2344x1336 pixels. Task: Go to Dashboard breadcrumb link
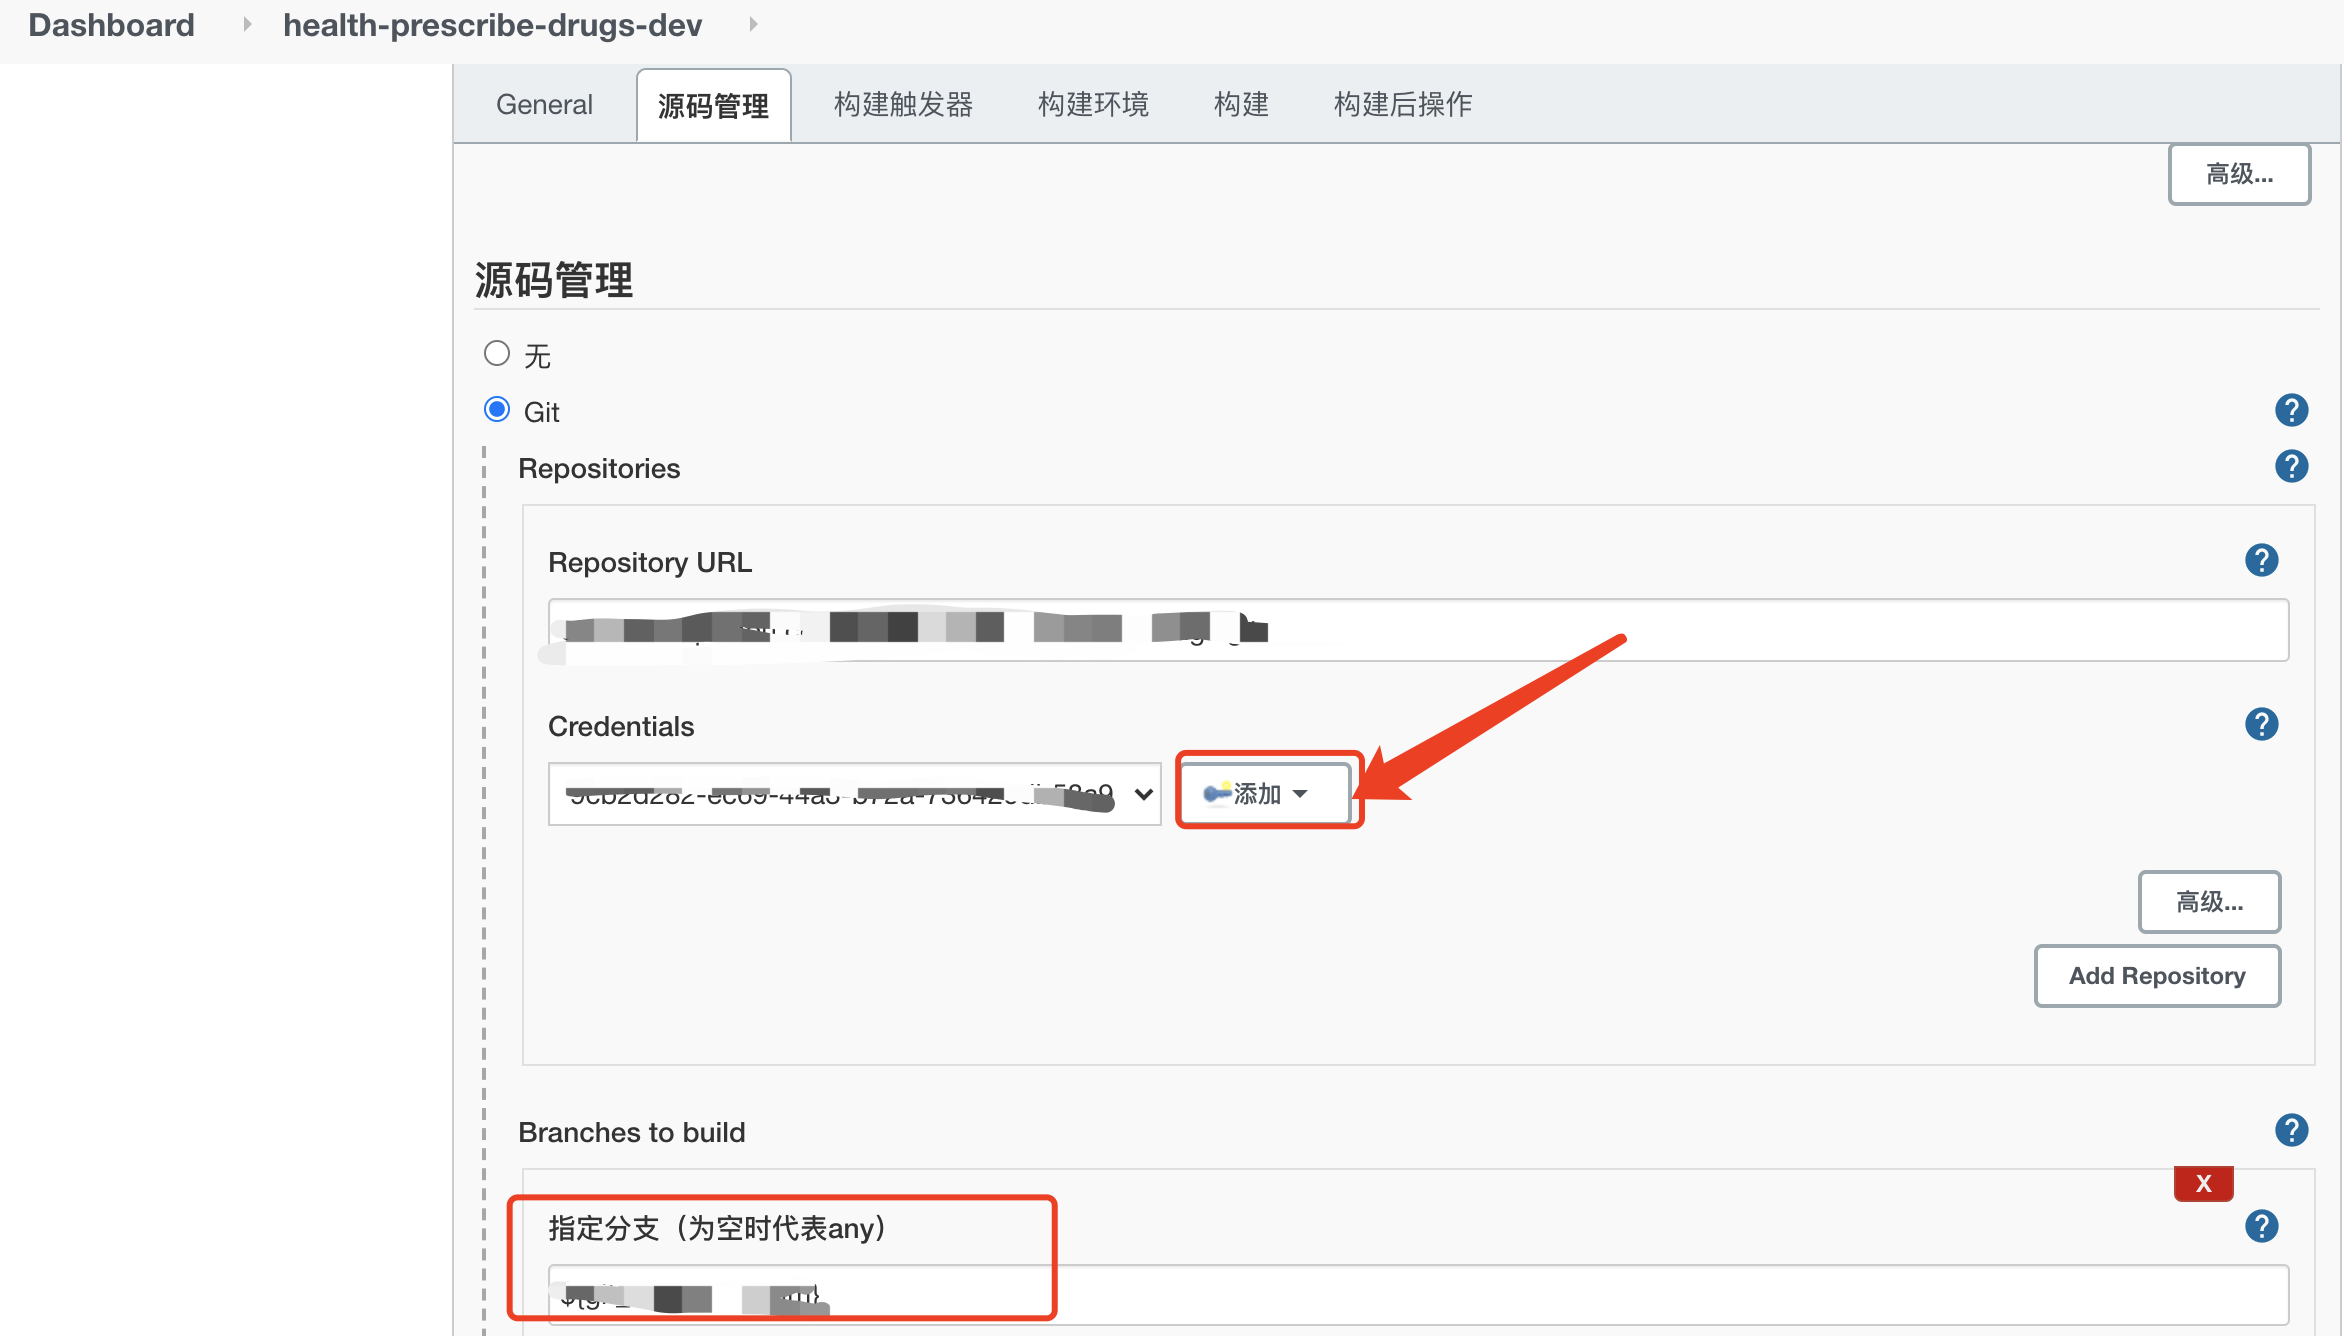pos(112,25)
